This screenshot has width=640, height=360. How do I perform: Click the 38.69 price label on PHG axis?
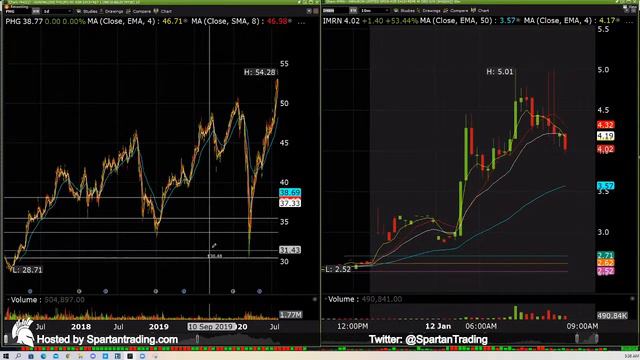[290, 192]
